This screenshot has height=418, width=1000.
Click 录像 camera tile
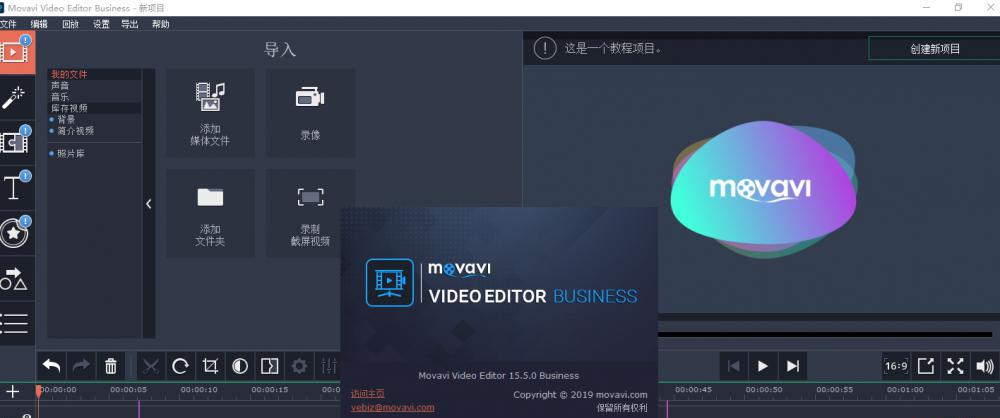pyautogui.click(x=311, y=113)
